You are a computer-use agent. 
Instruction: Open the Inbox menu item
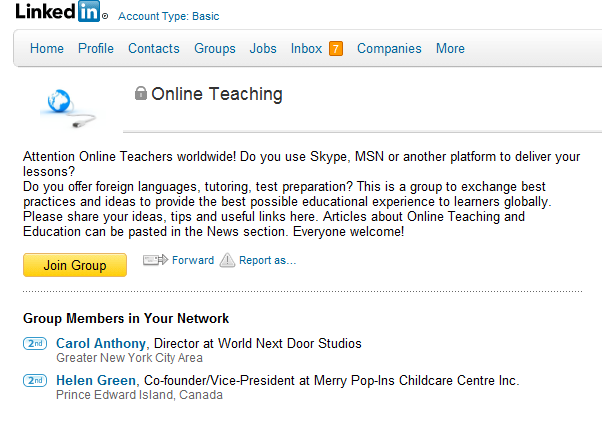tap(306, 48)
